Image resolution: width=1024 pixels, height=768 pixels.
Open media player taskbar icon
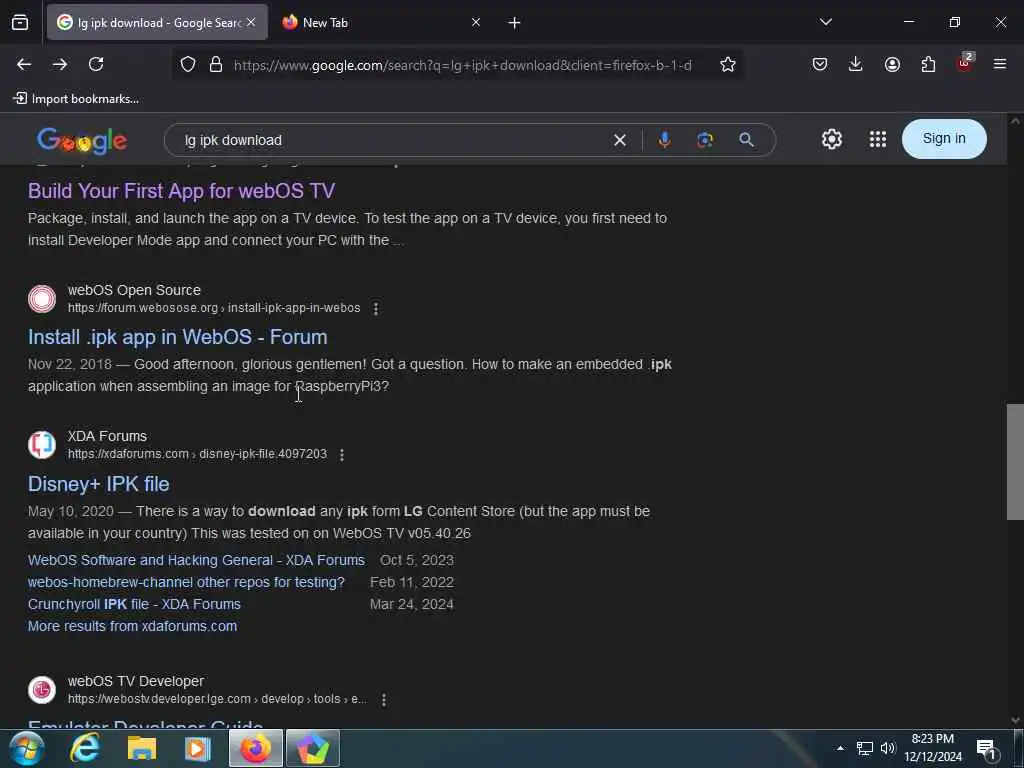click(x=198, y=748)
